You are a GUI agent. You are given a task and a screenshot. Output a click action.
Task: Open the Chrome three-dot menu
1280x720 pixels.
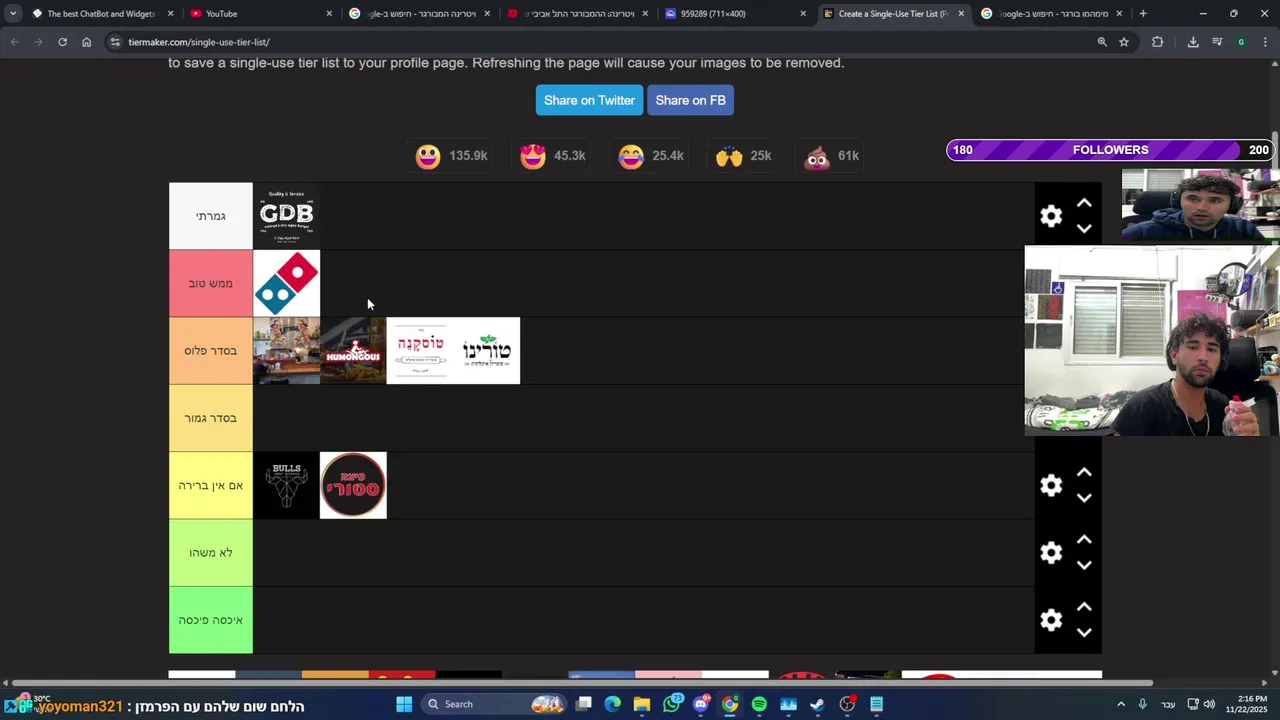[x=1265, y=42]
